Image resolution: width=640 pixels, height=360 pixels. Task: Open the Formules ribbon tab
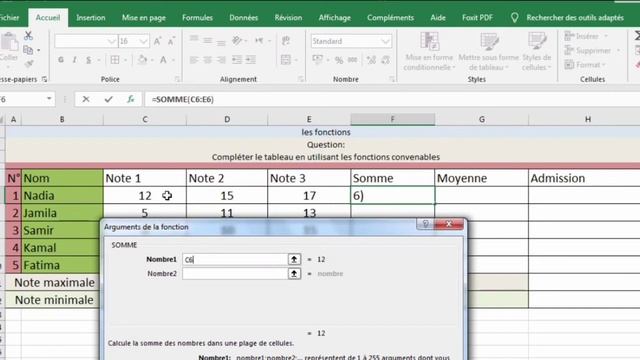point(197,18)
